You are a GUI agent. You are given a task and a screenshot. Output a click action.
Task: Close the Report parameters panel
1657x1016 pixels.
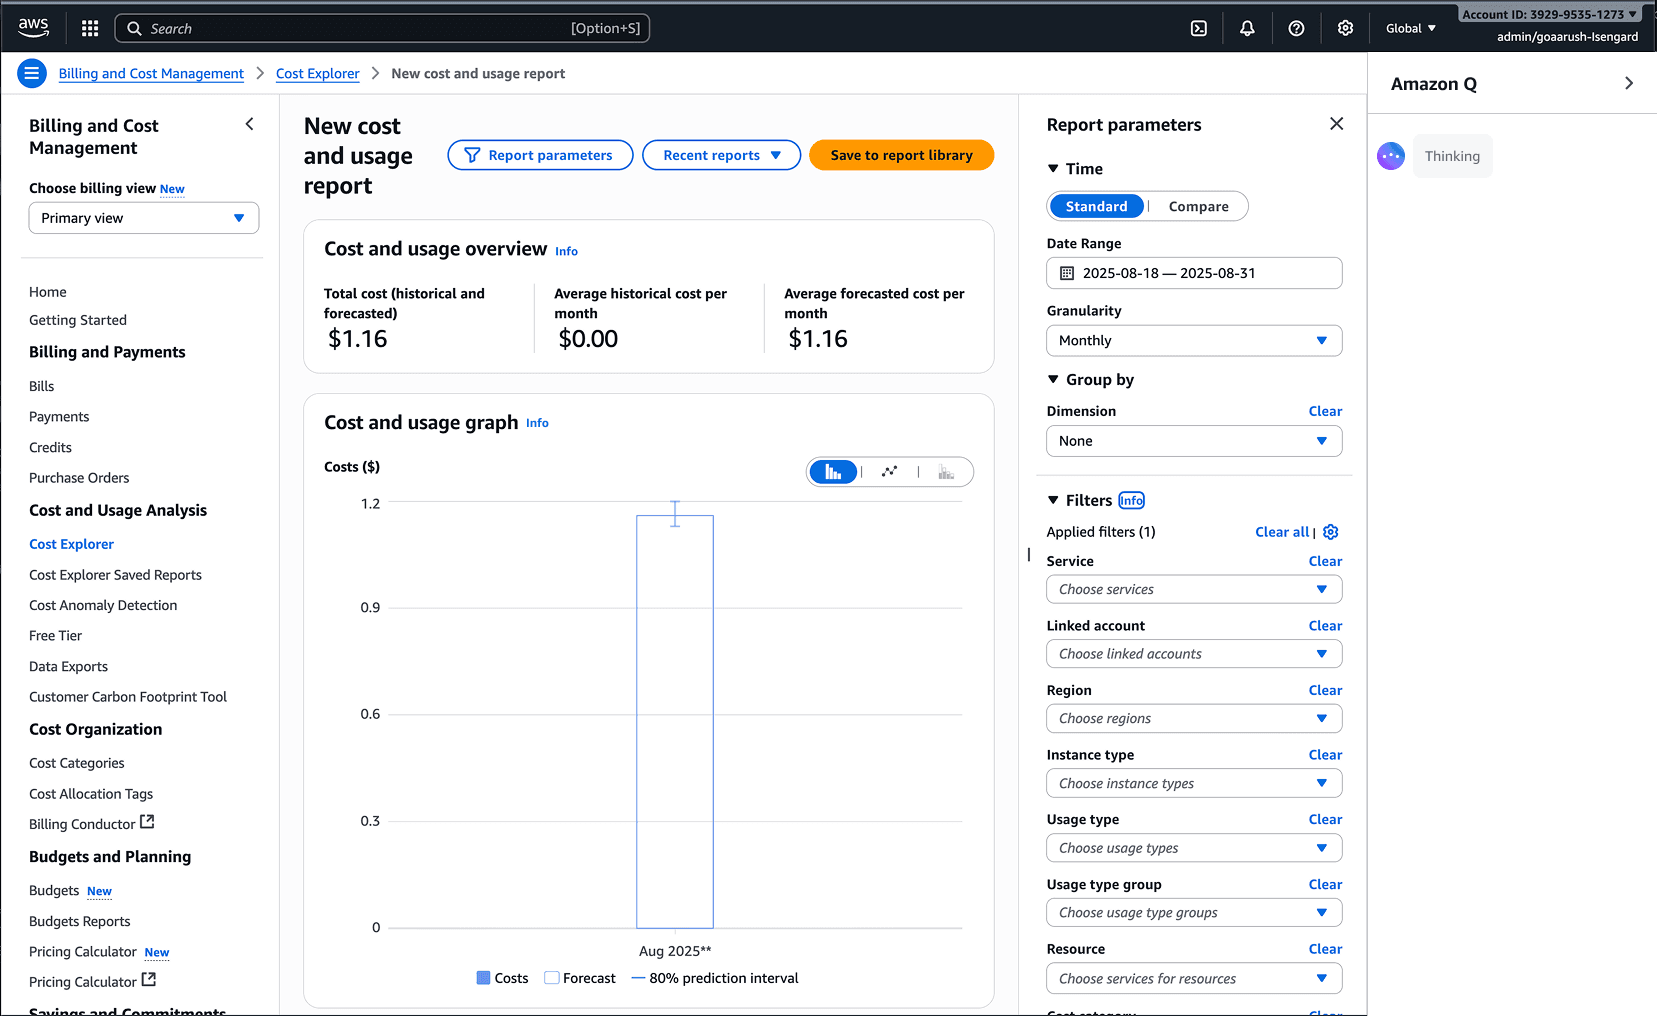click(1336, 124)
